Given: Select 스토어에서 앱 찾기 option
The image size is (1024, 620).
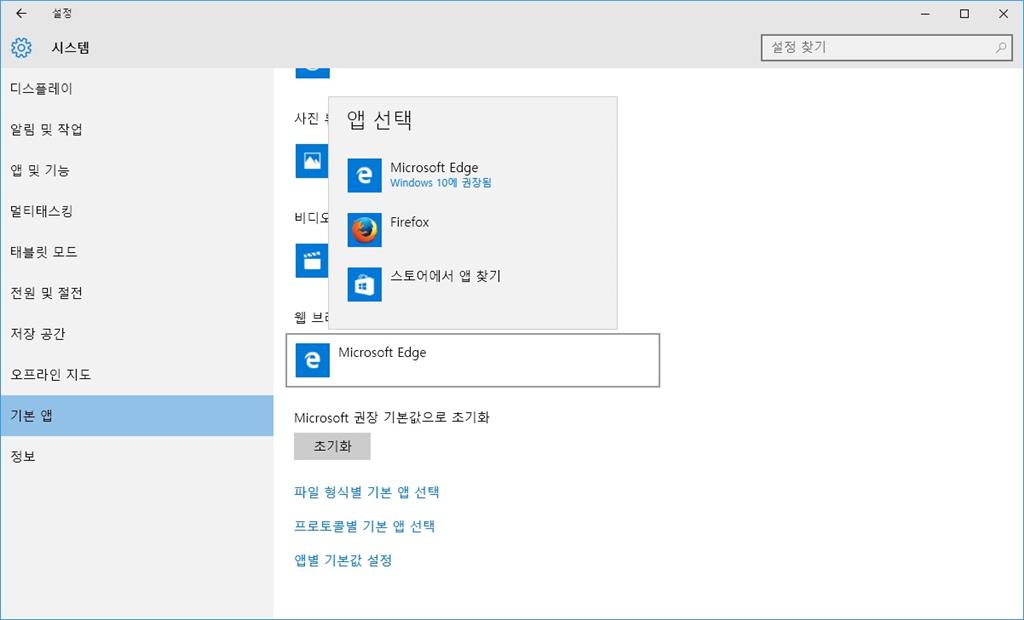Looking at the screenshot, I should pos(445,276).
